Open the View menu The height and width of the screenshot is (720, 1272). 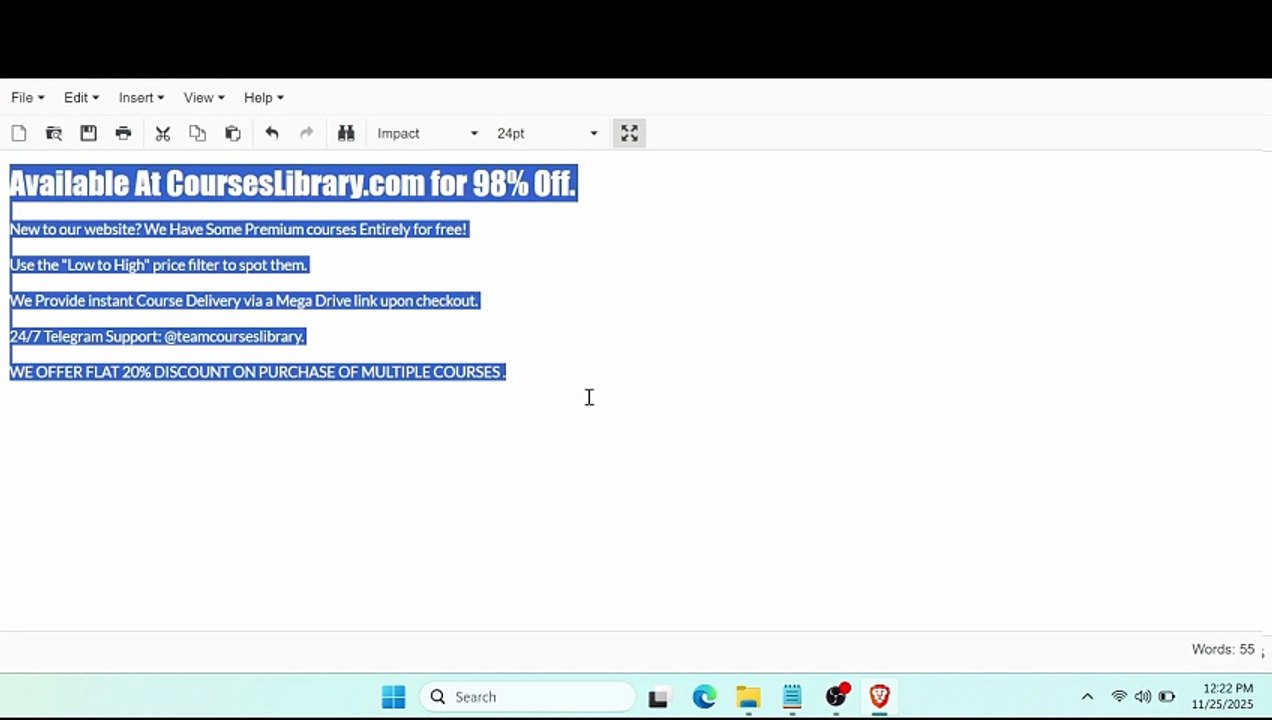point(204,97)
